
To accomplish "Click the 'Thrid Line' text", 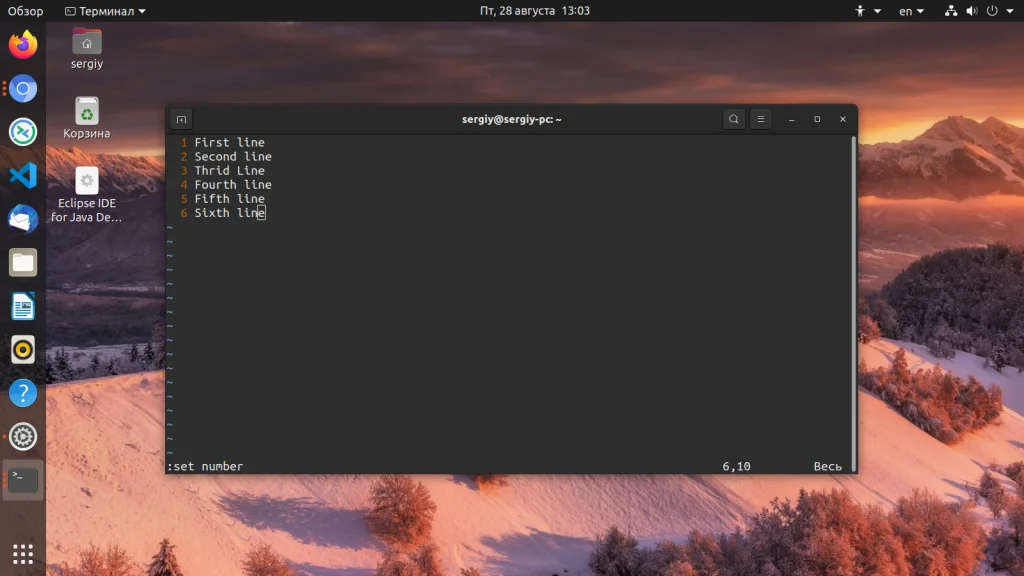I will click(229, 170).
